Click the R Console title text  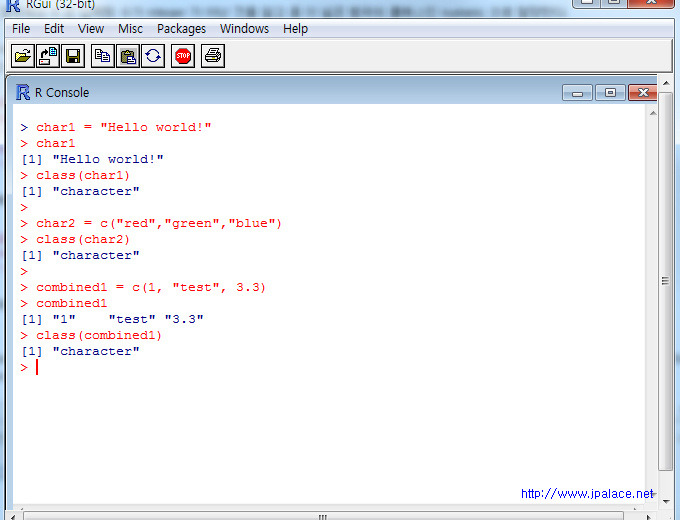click(x=62, y=92)
